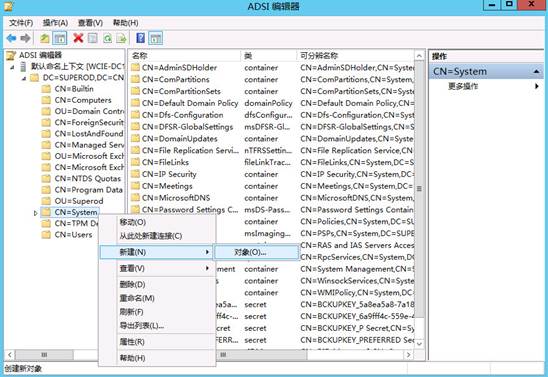Click the CN=Users tree folder icon
This screenshot has height=377, width=548.
(46, 234)
